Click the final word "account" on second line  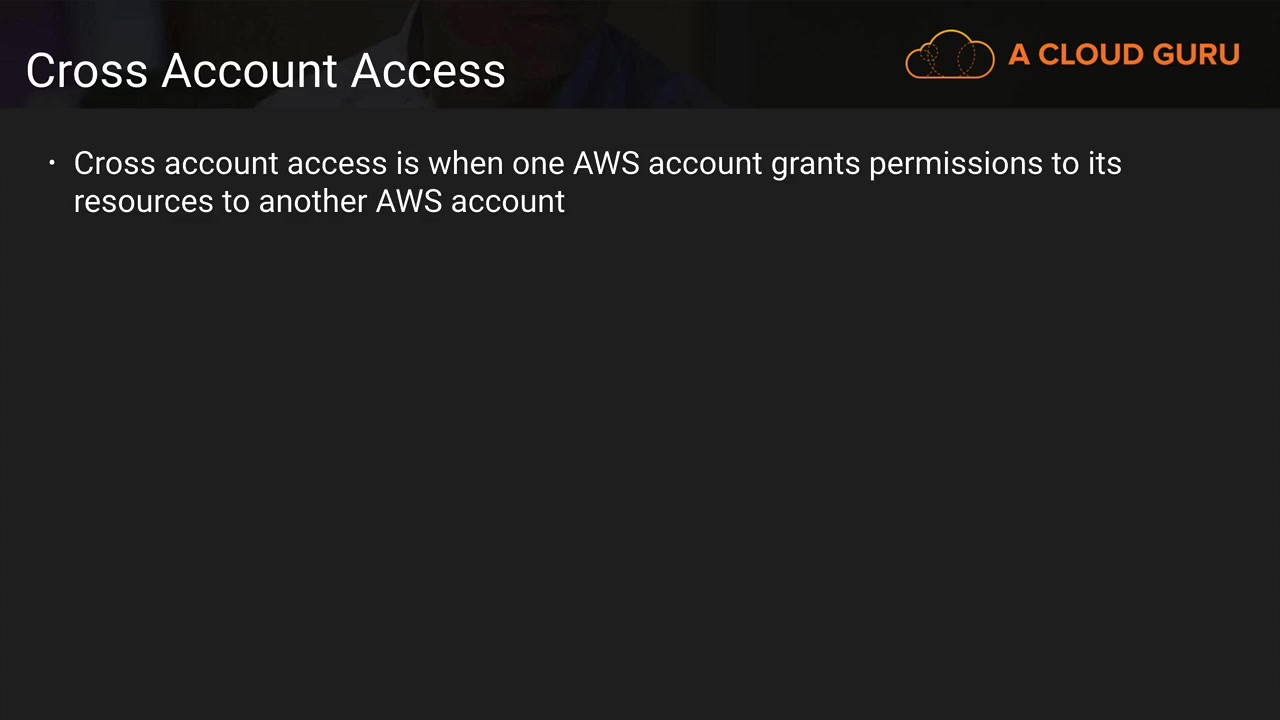(508, 201)
